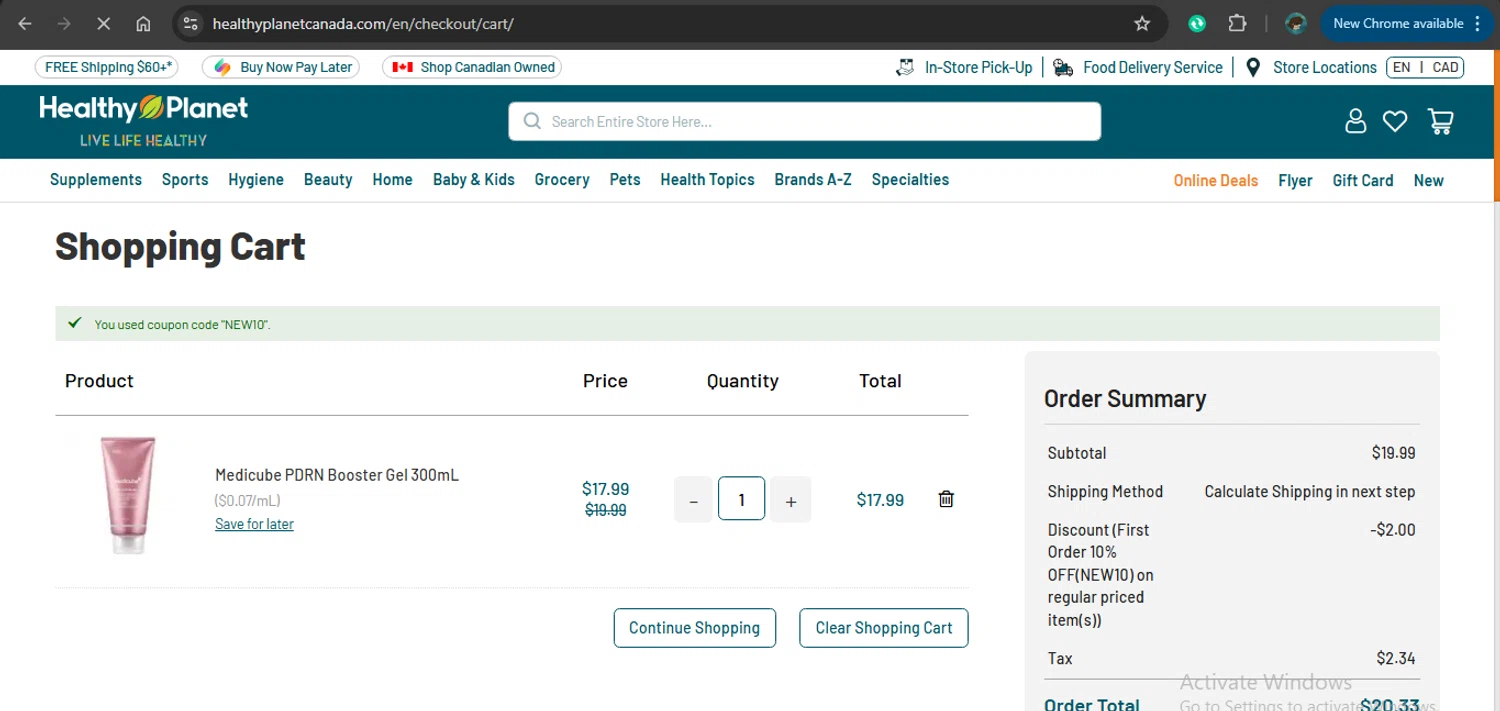This screenshot has height=711, width=1500.
Task: Open wishlist heart icon
Action: pos(1395,121)
